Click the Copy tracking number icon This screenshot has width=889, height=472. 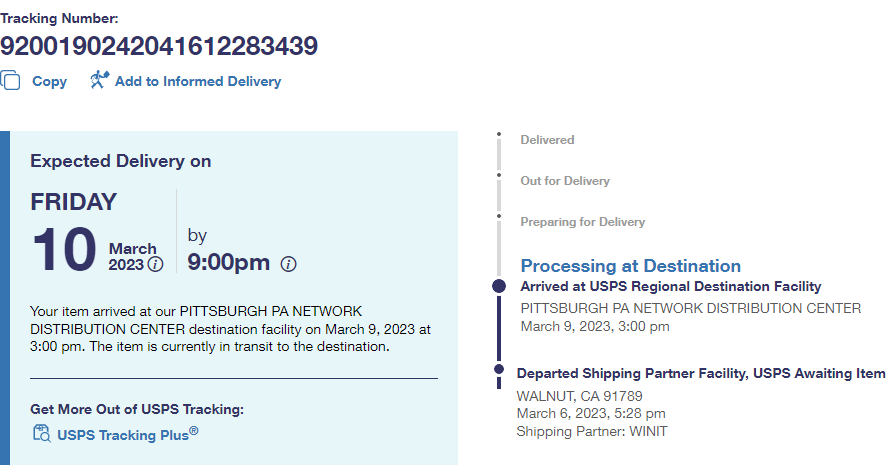[10, 81]
